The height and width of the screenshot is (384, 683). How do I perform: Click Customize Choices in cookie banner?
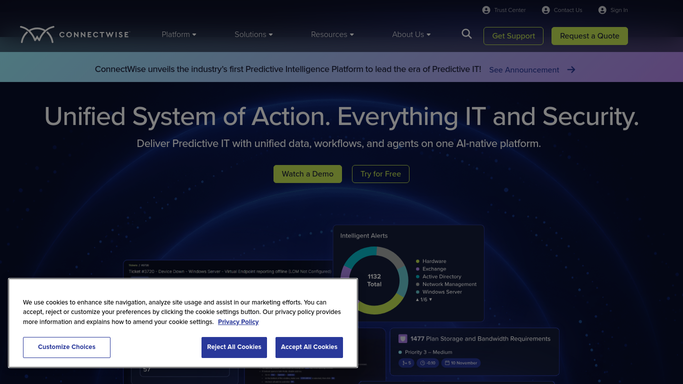[67, 347]
